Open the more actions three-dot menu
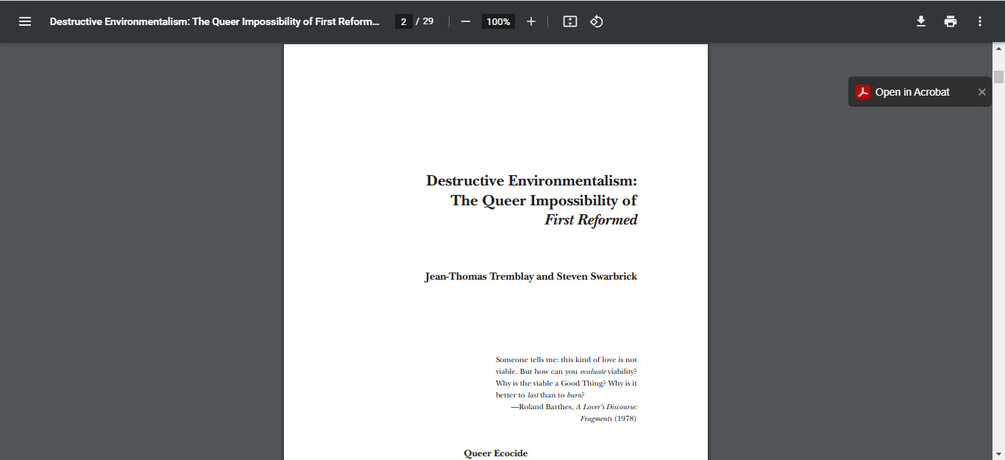The image size is (1005, 460). click(979, 22)
